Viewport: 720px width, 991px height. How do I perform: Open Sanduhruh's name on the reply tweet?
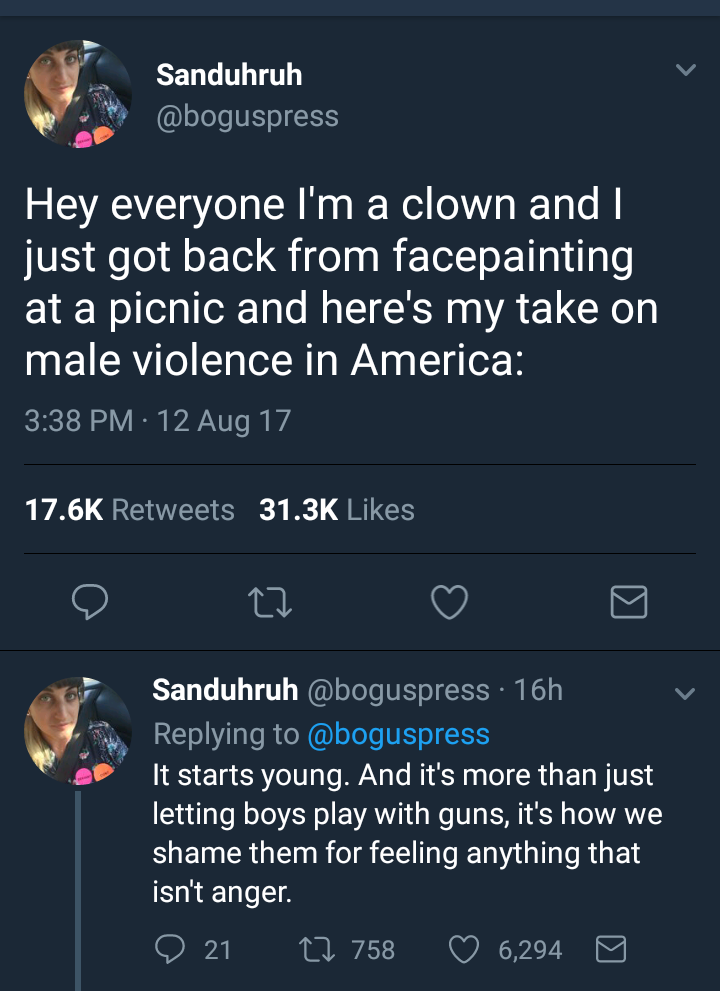pyautogui.click(x=225, y=690)
